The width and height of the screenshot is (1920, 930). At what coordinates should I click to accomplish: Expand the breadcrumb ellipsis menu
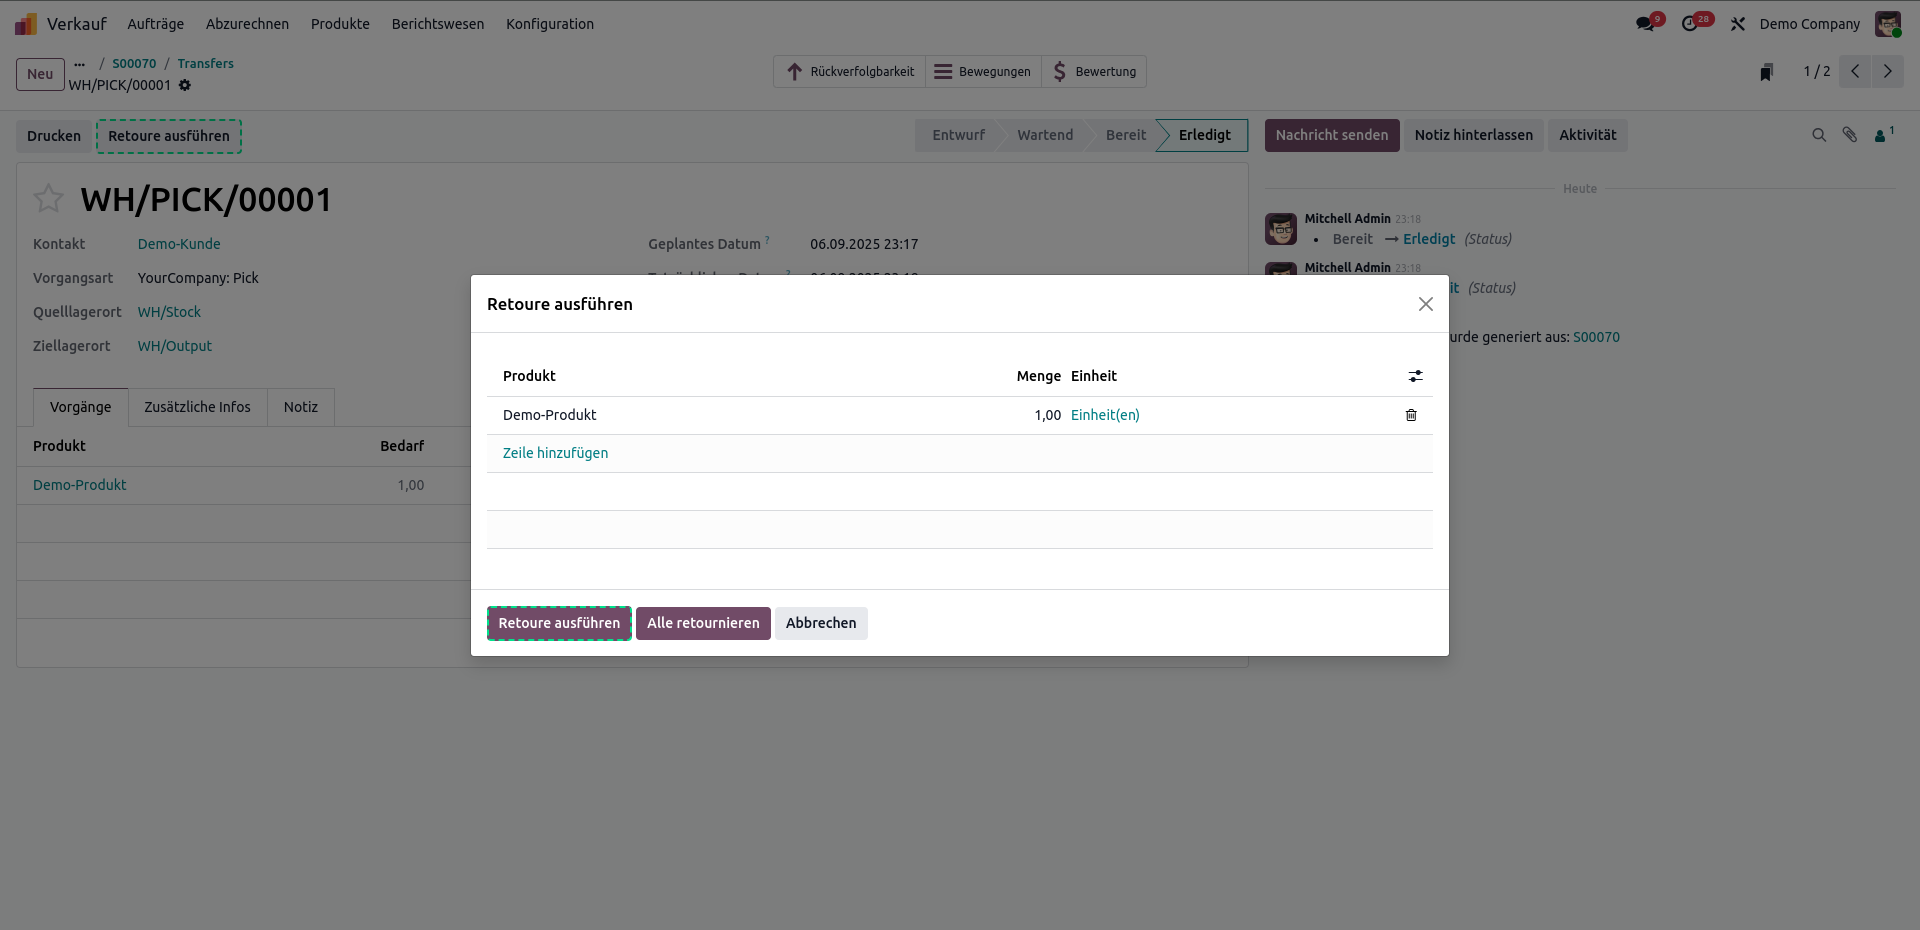pos(80,64)
